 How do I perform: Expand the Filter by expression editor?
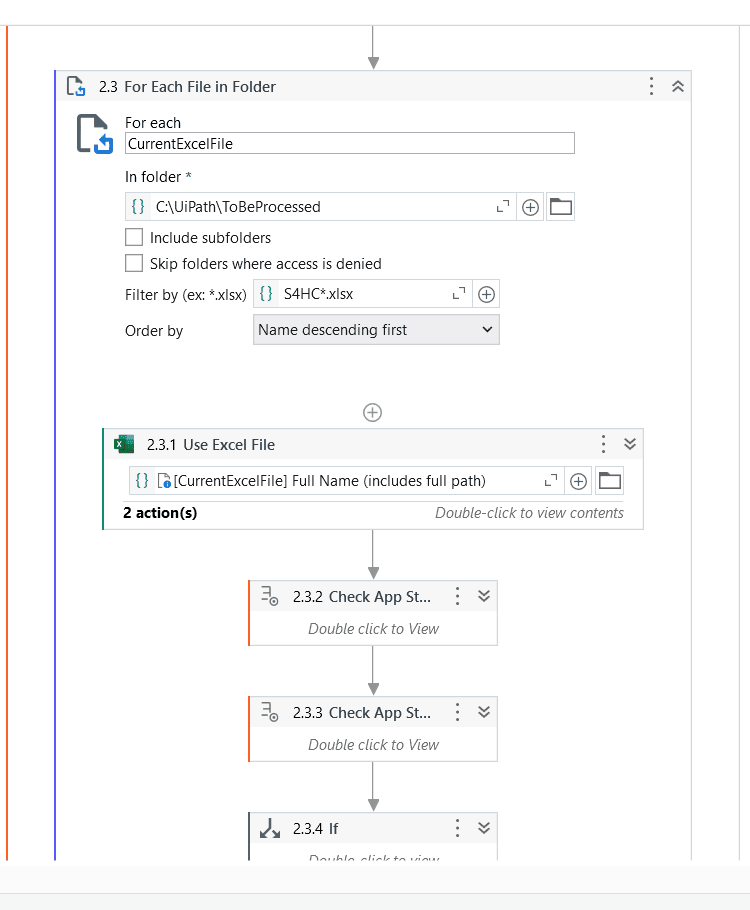pyautogui.click(x=459, y=294)
